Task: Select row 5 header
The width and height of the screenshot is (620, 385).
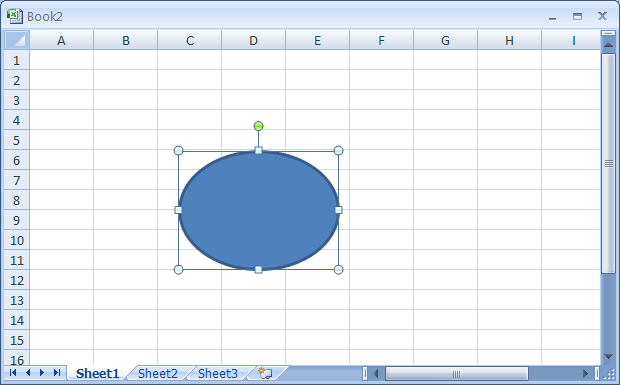Action: pos(17,140)
